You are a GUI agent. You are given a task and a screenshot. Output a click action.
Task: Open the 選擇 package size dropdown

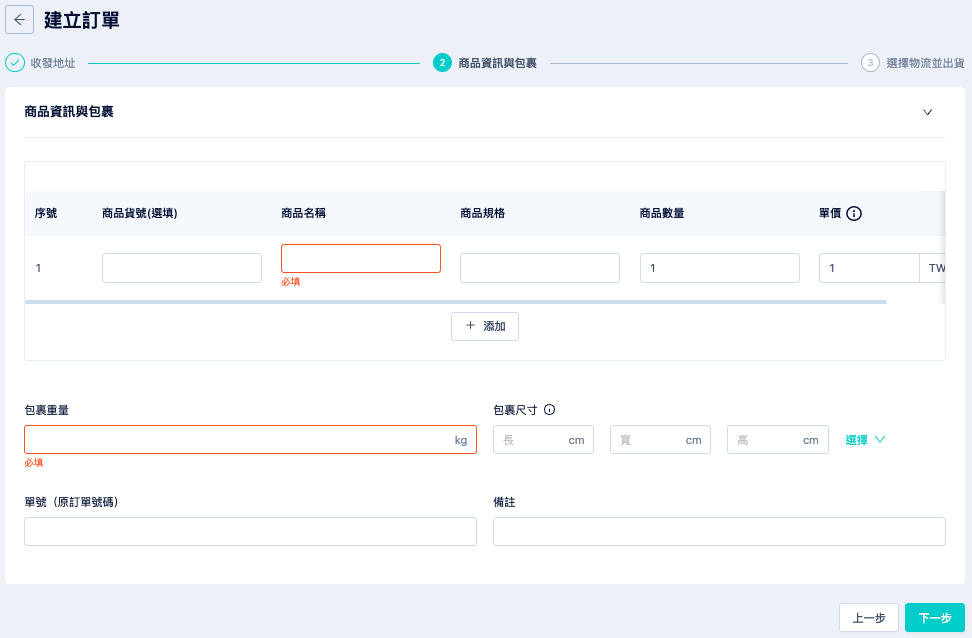point(865,440)
